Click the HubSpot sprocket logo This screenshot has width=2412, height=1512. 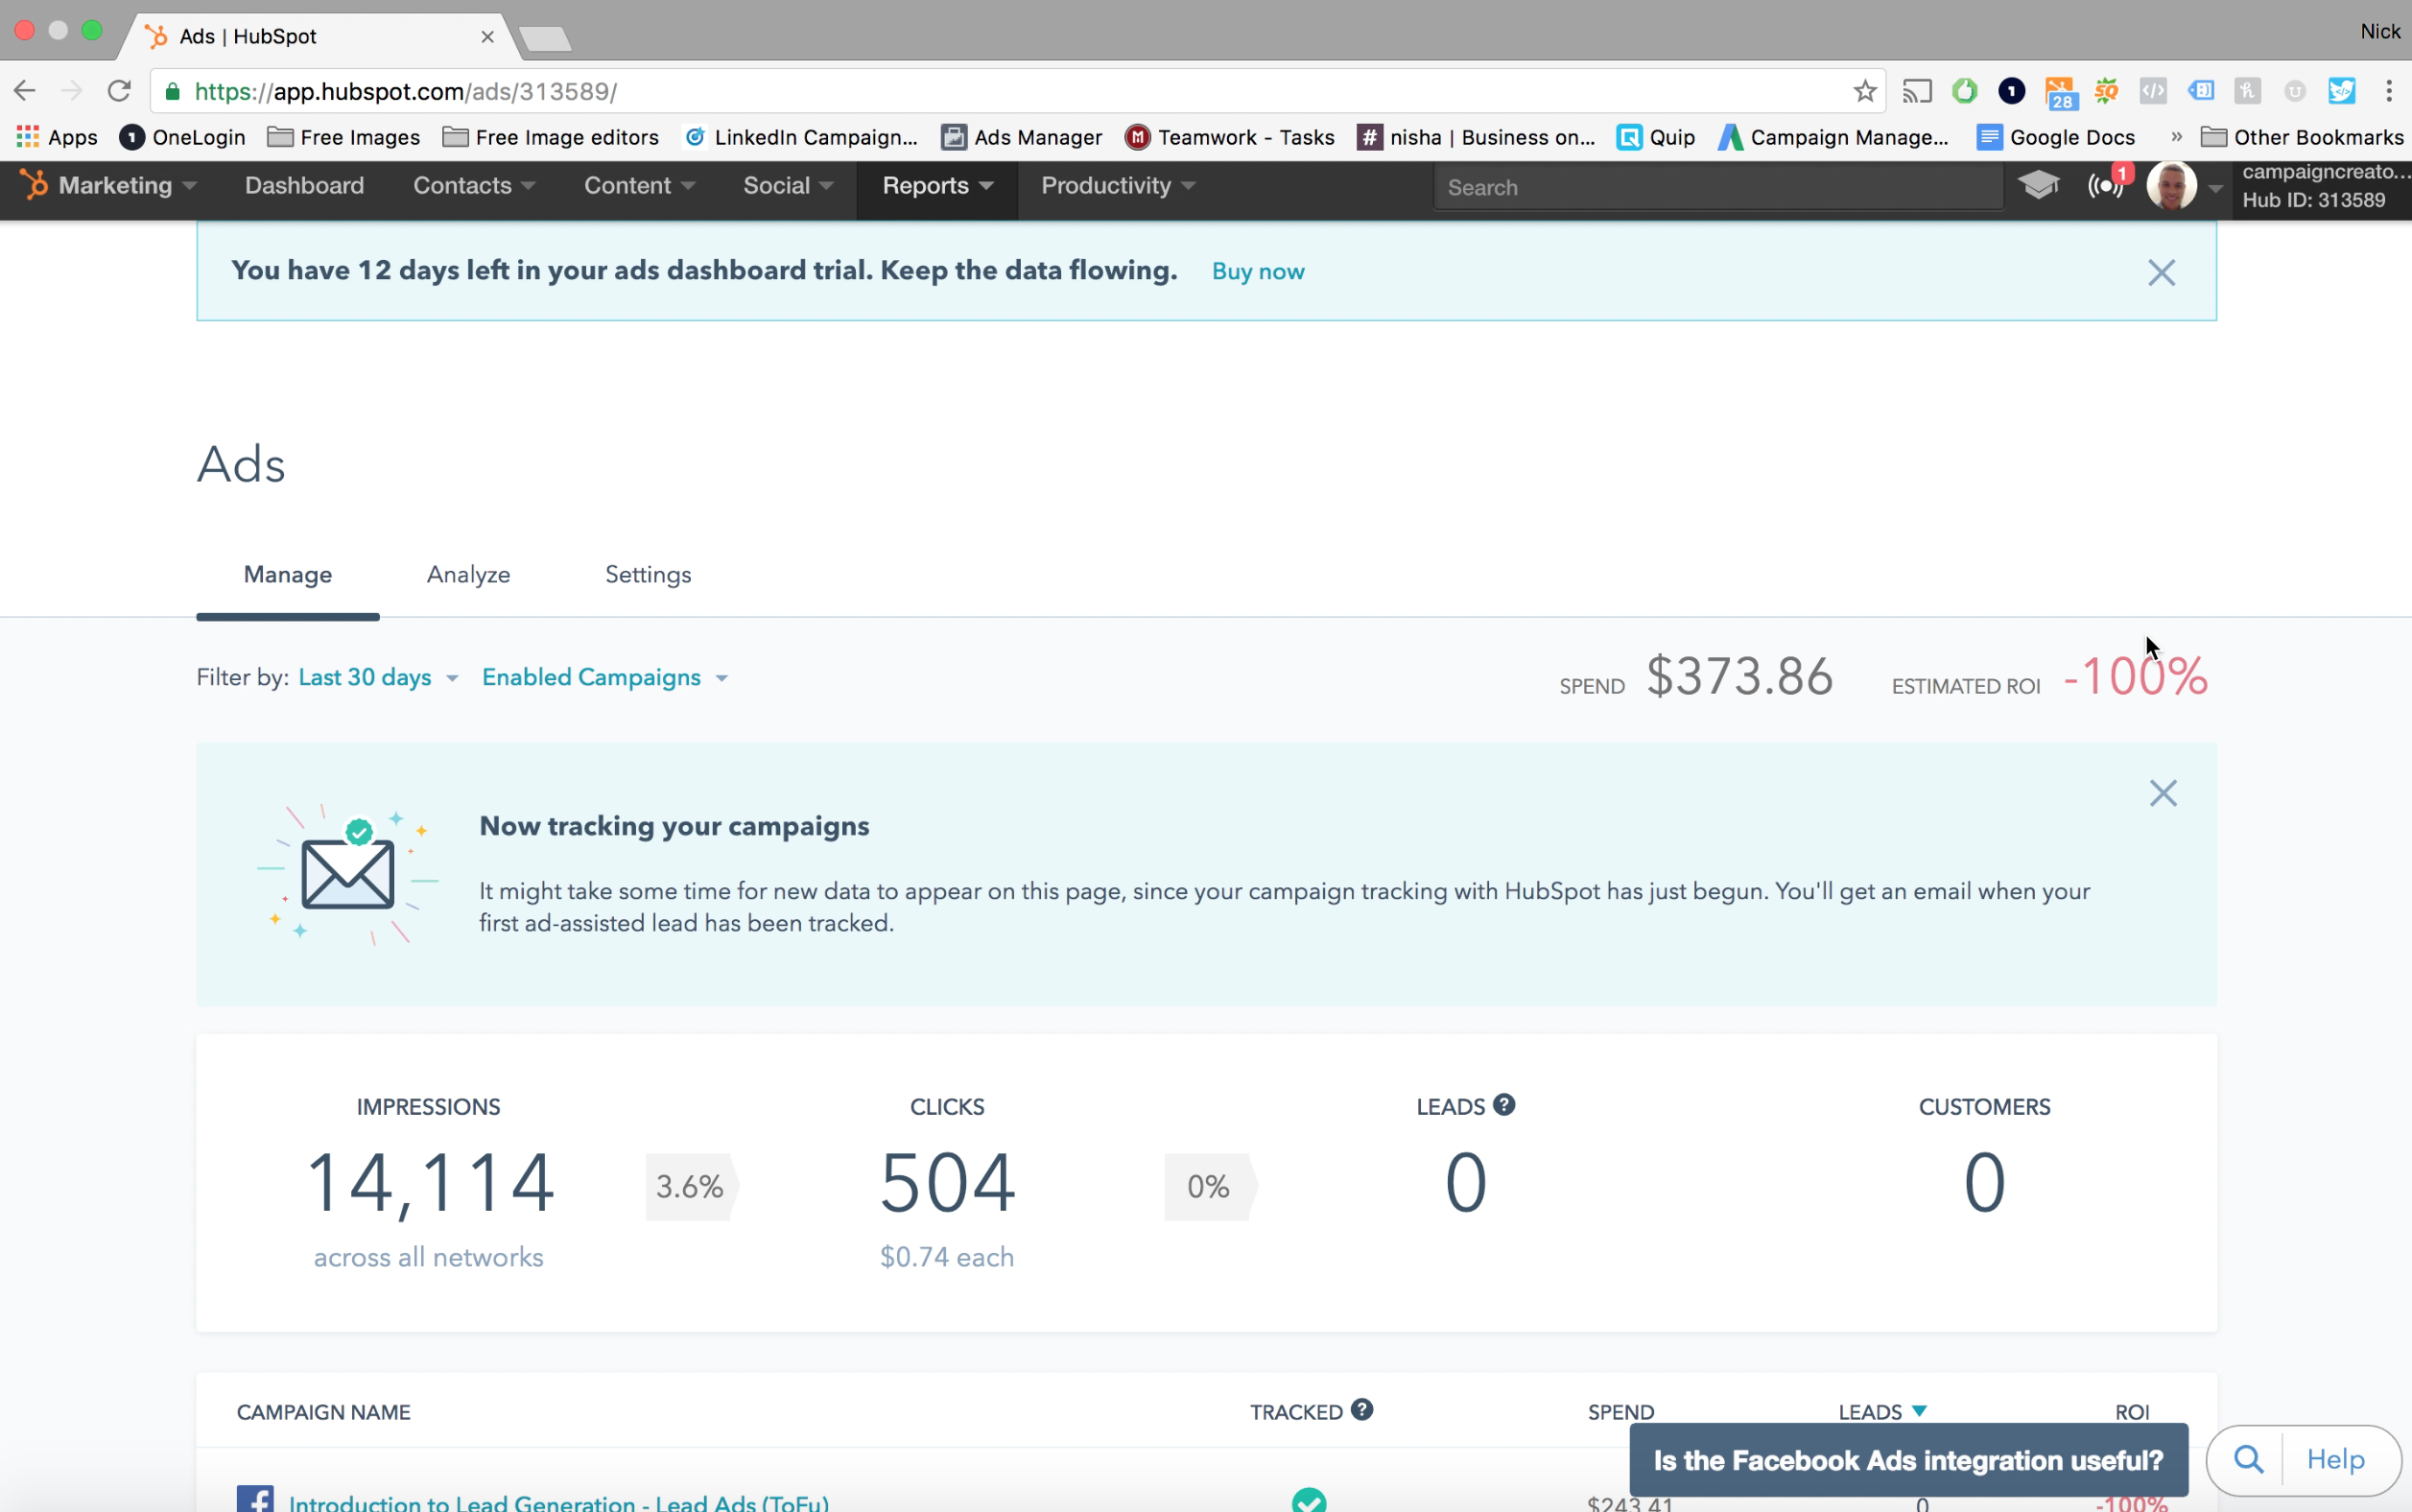coord(34,185)
